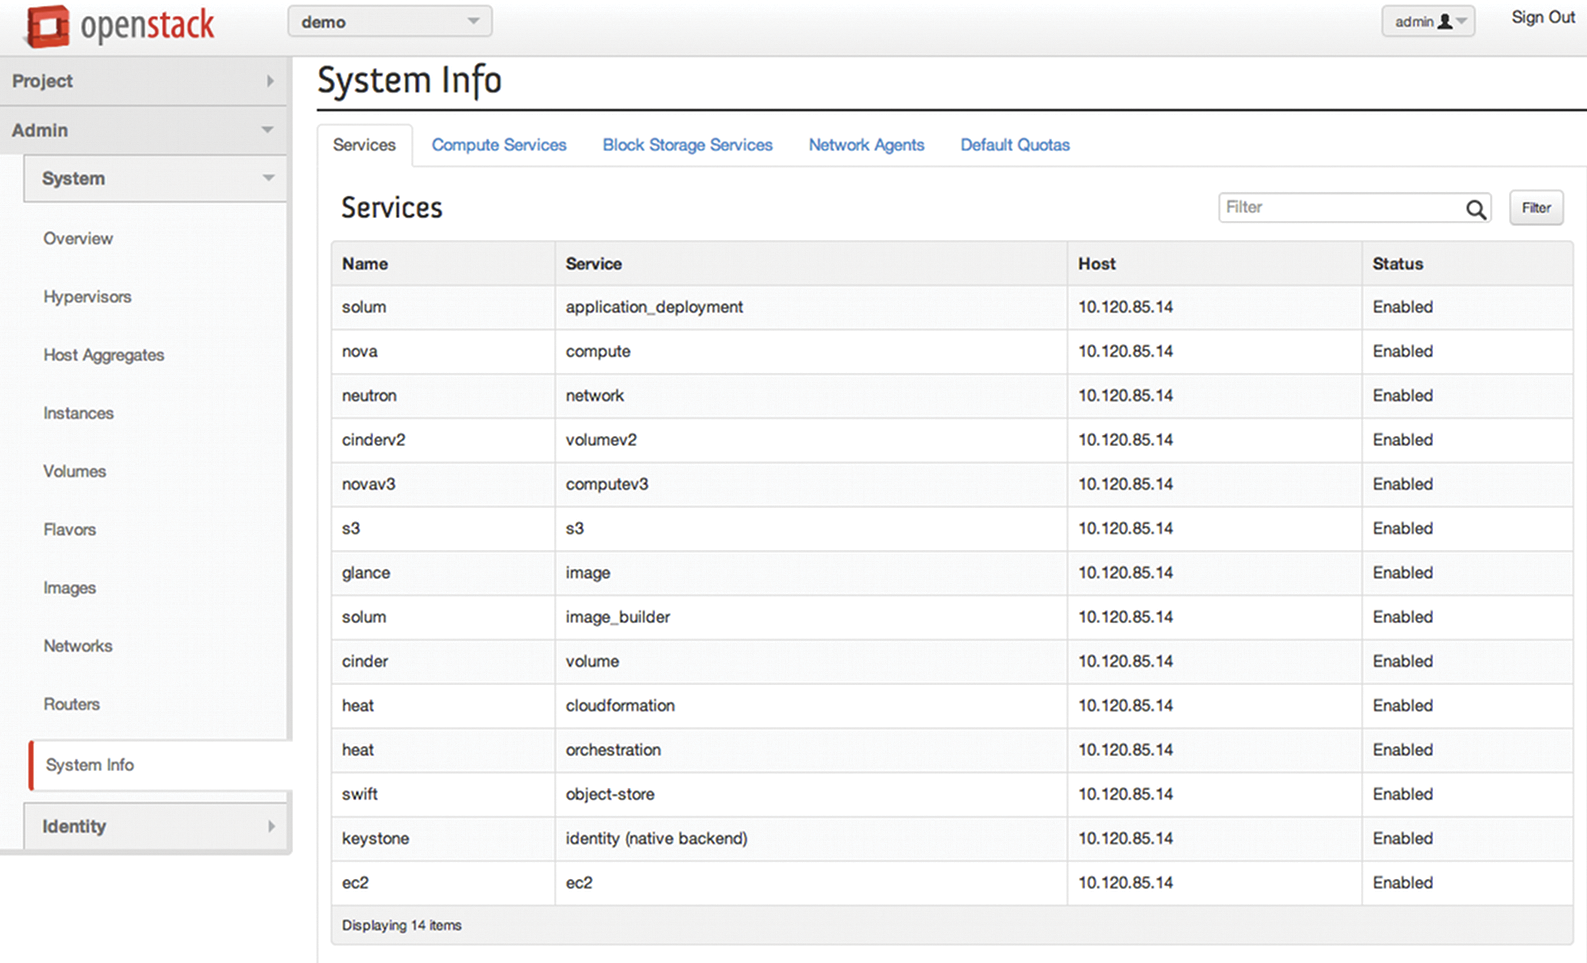Collapse the System panel group
The image size is (1587, 963).
coord(155,179)
